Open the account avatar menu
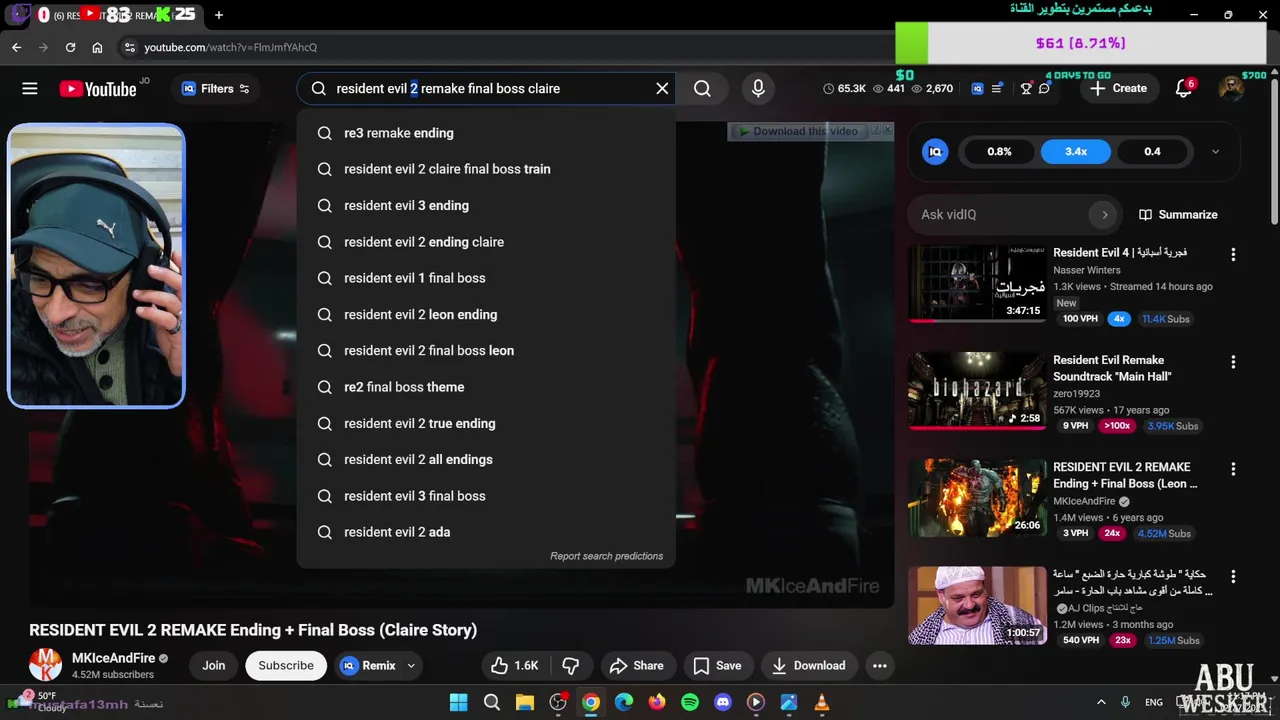 1232,89
